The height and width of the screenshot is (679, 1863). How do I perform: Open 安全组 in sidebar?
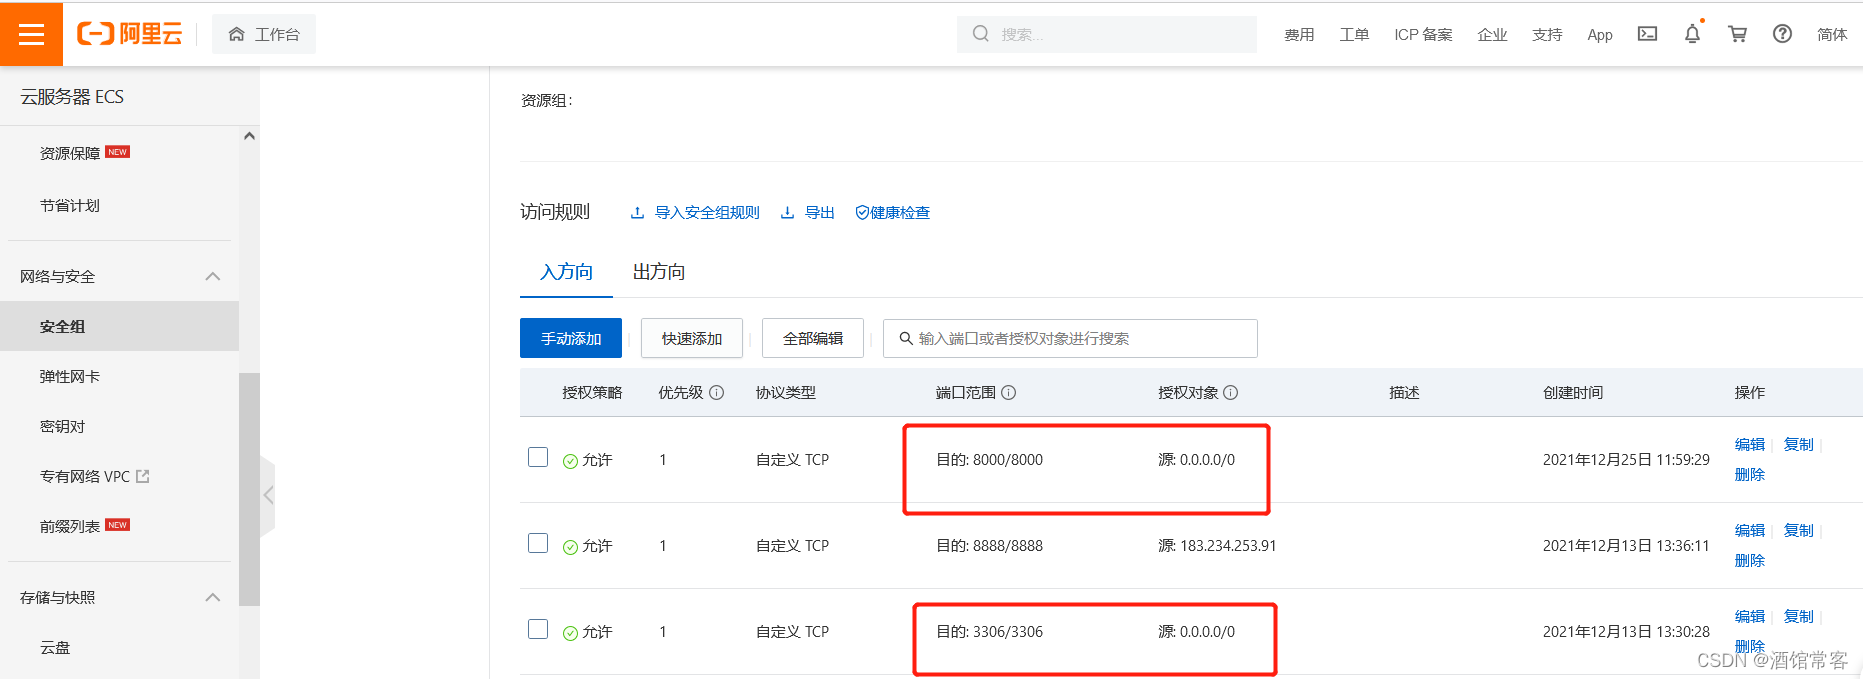tap(119, 326)
